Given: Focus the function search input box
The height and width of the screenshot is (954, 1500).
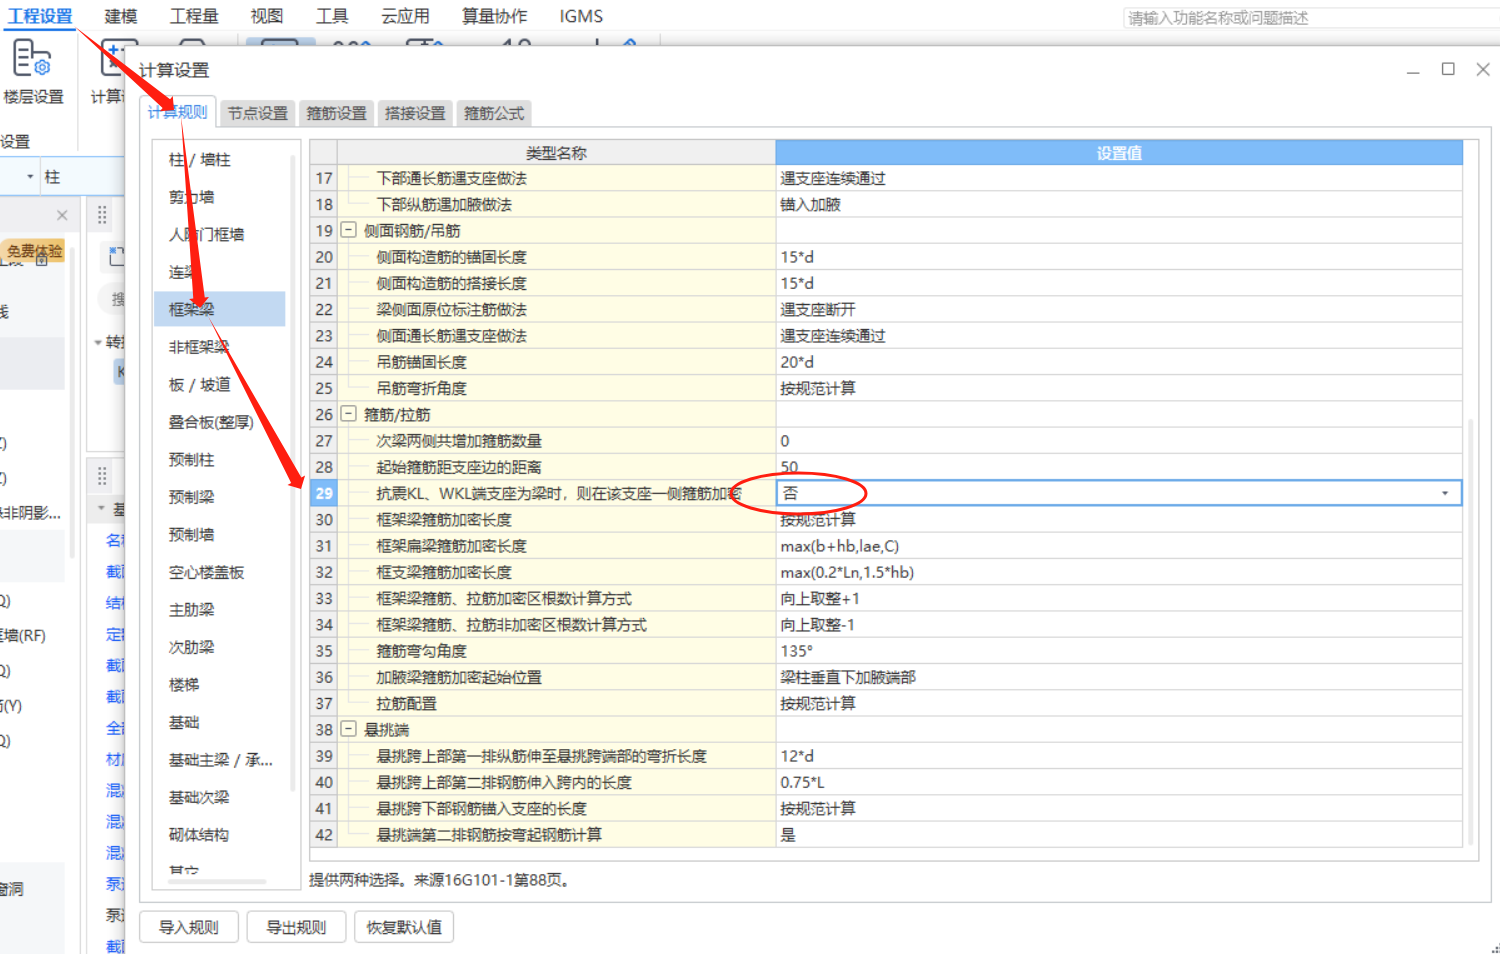Looking at the screenshot, I should tap(1310, 18).
